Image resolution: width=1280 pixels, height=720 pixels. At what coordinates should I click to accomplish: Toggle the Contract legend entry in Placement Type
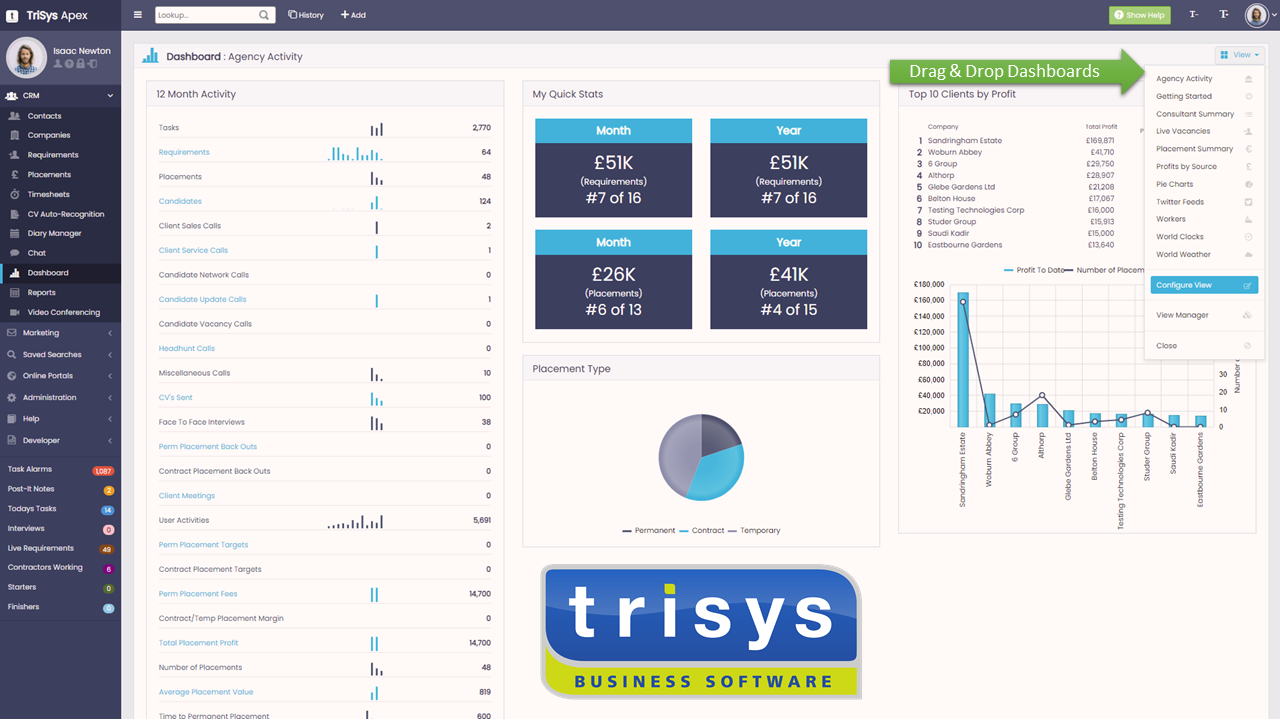(702, 530)
